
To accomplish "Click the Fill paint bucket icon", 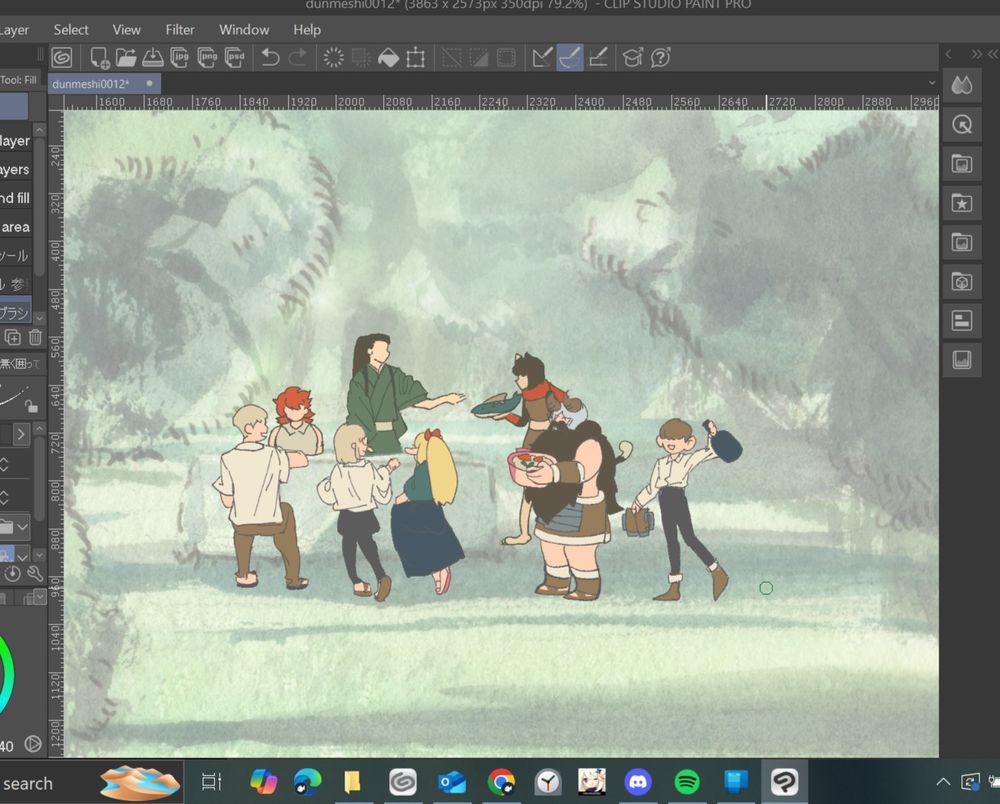I will (x=388, y=58).
